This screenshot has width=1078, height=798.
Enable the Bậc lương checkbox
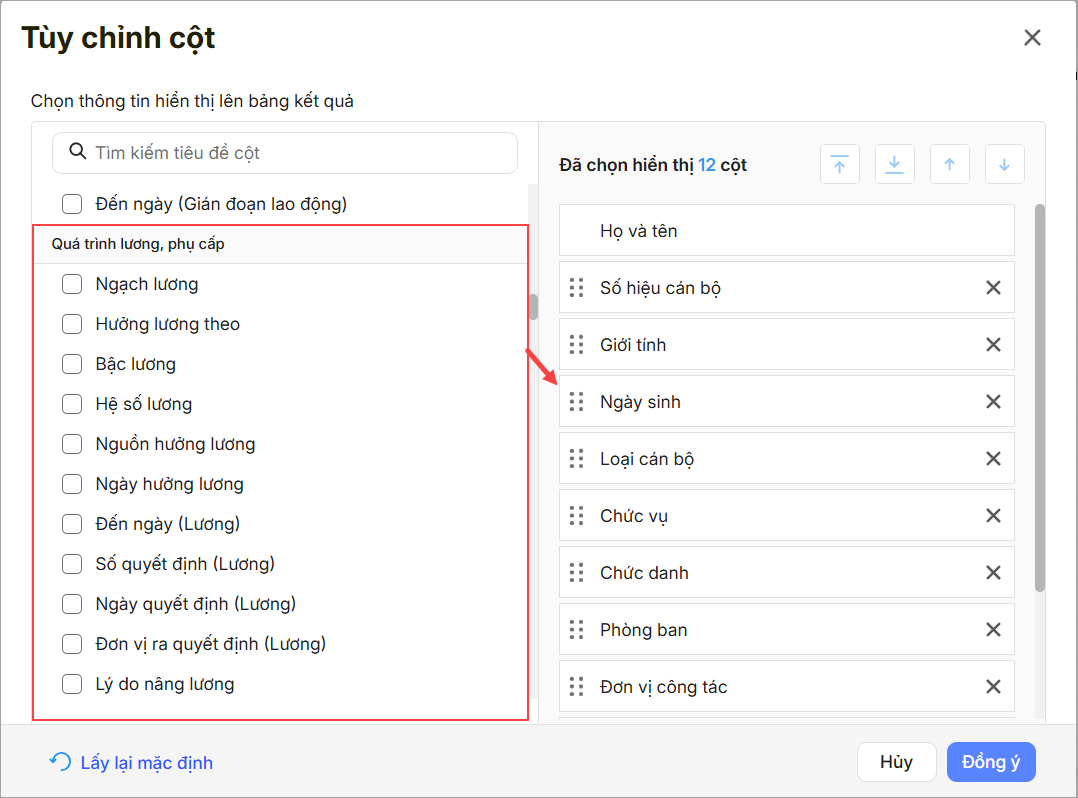coord(72,364)
